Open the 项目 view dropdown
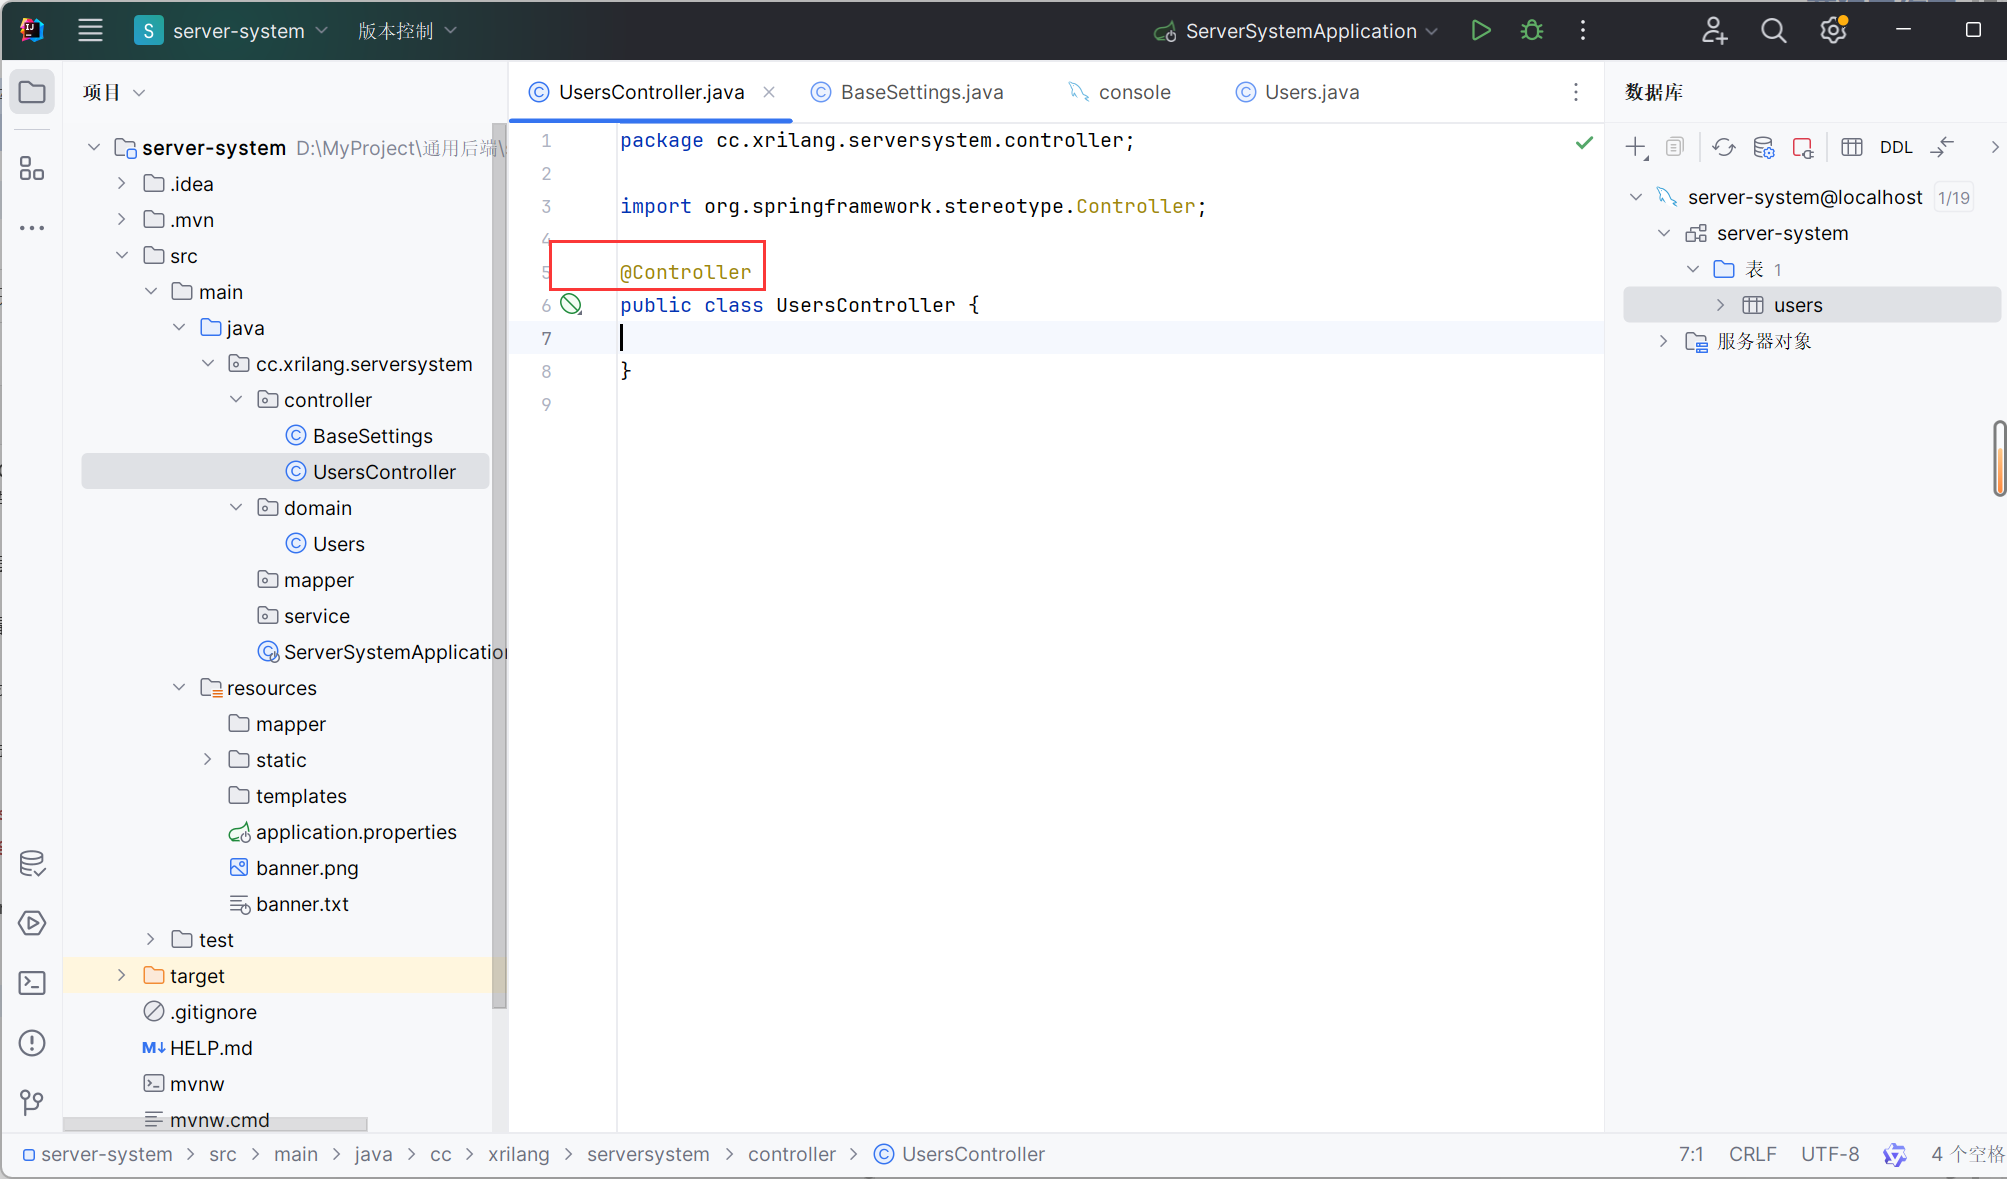 click(x=114, y=92)
